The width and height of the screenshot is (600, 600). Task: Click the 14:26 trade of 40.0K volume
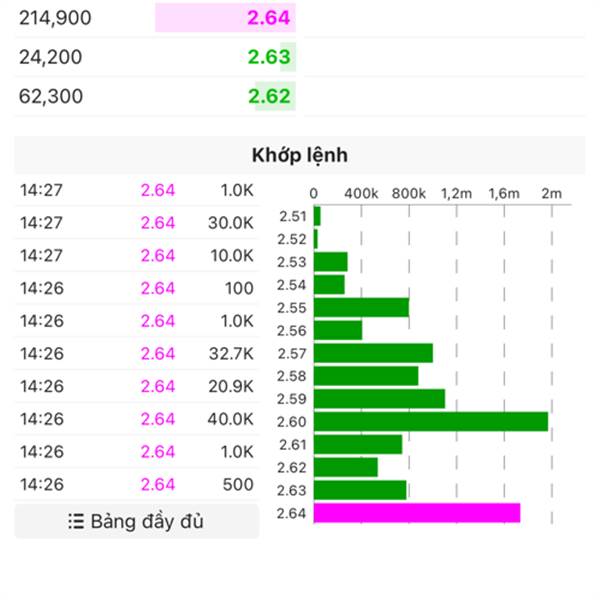[x=137, y=419]
